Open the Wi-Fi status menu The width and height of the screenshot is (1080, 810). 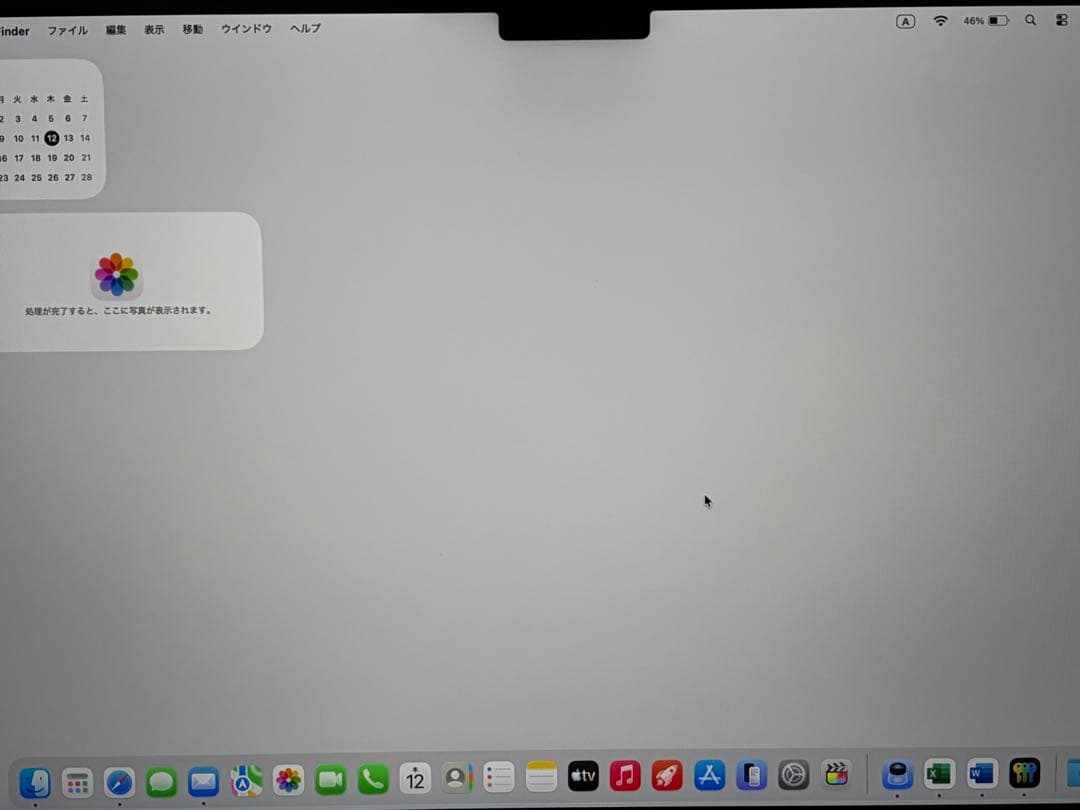pyautogui.click(x=940, y=20)
